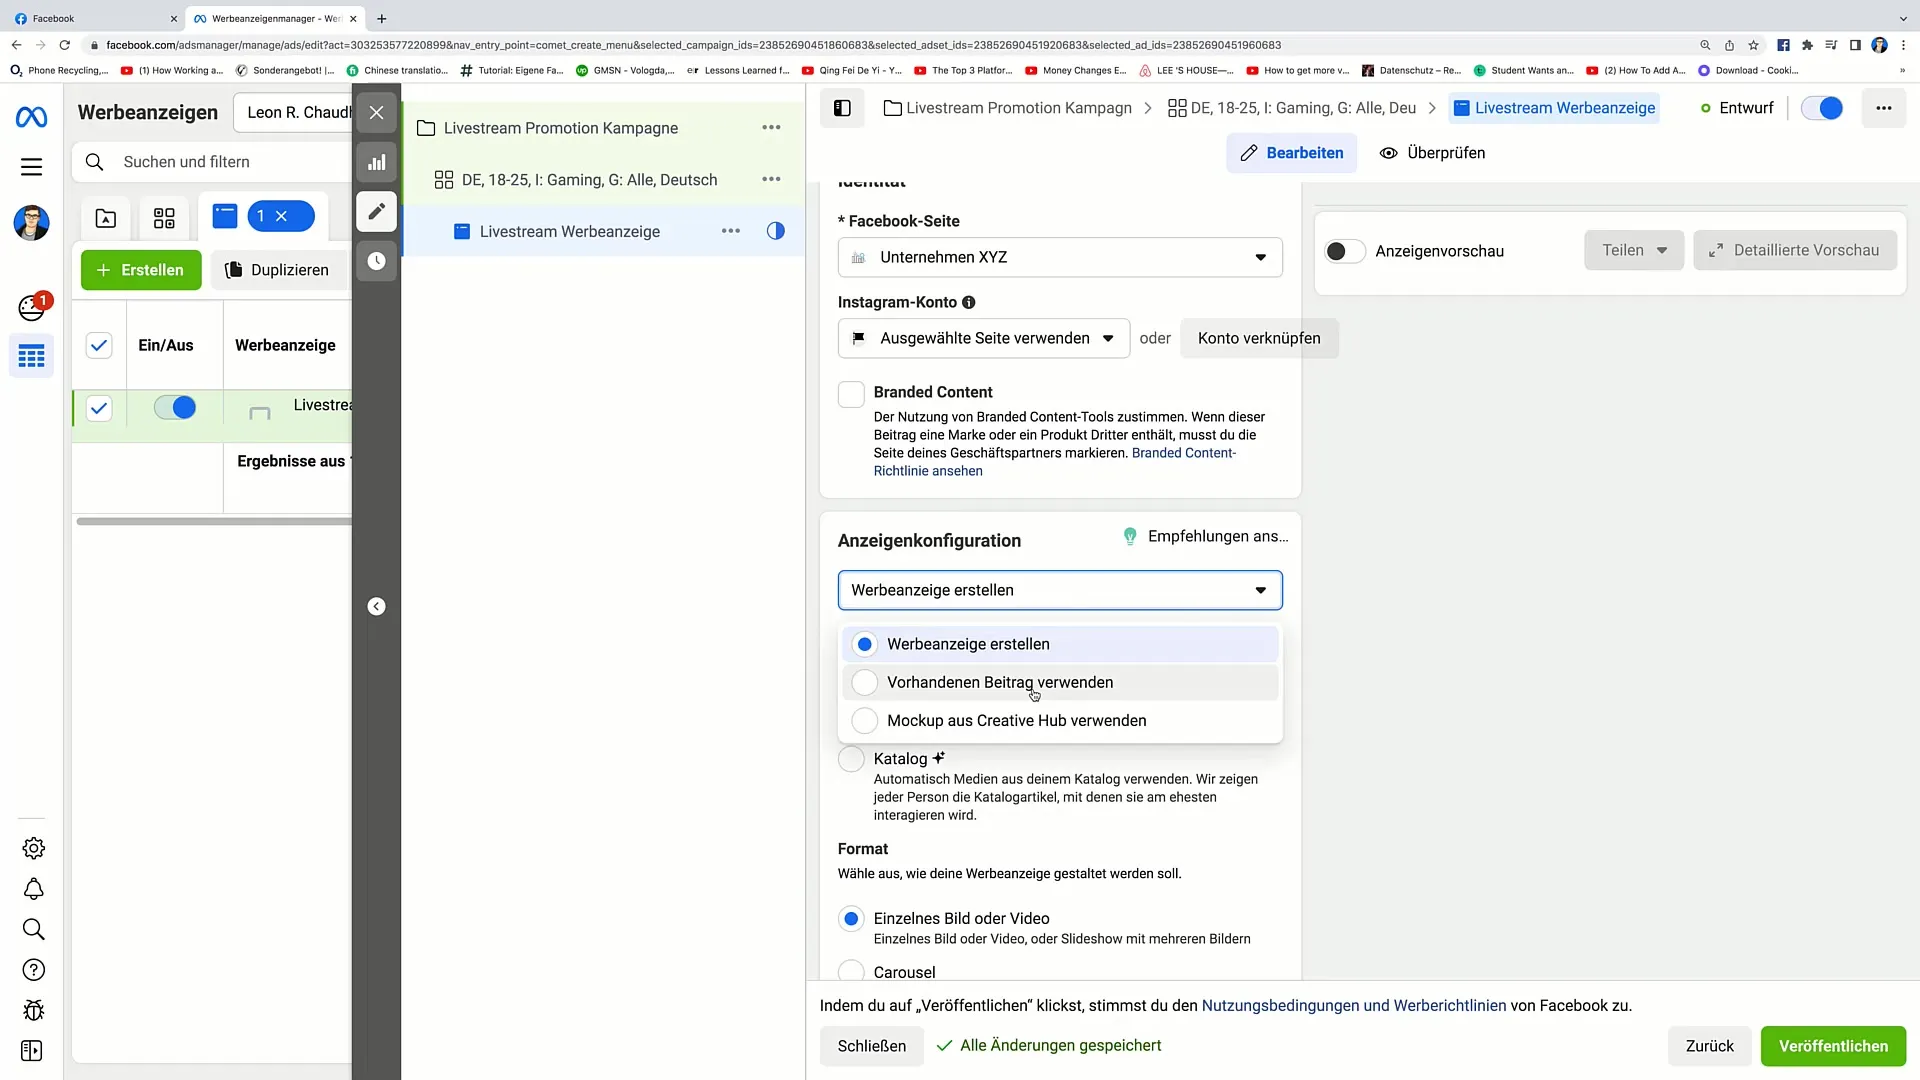Click the search and filter icon
1920x1080 pixels.
(94, 161)
